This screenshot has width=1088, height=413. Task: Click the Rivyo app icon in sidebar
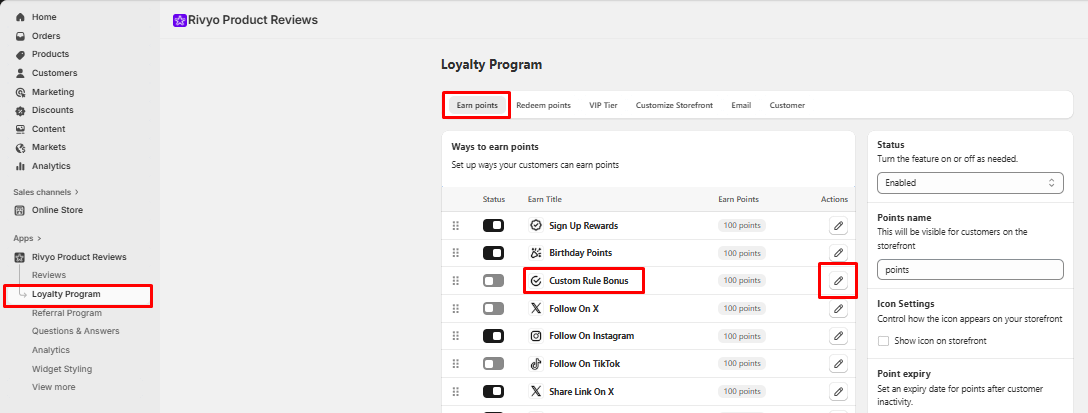click(x=20, y=257)
